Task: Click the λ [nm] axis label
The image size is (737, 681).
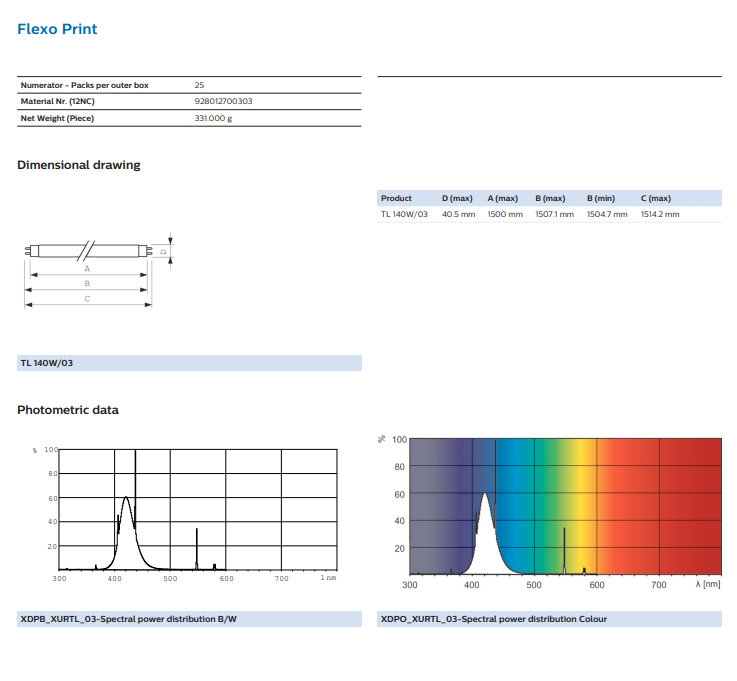Action: [707, 584]
